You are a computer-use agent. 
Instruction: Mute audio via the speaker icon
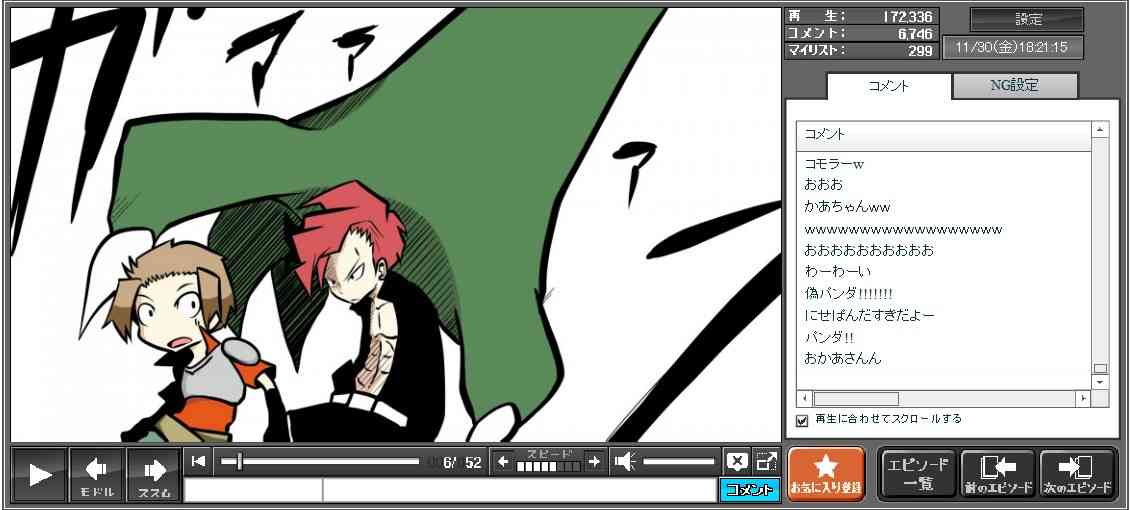click(x=625, y=461)
